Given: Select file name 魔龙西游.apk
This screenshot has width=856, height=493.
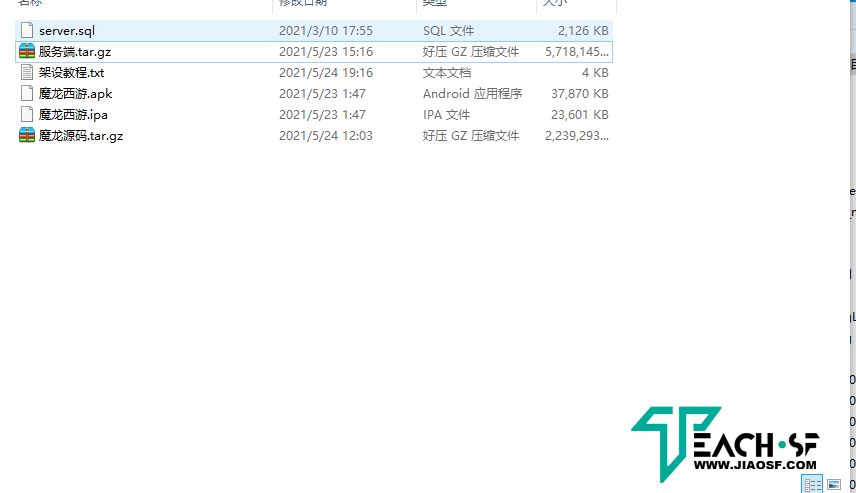Looking at the screenshot, I should coord(75,94).
